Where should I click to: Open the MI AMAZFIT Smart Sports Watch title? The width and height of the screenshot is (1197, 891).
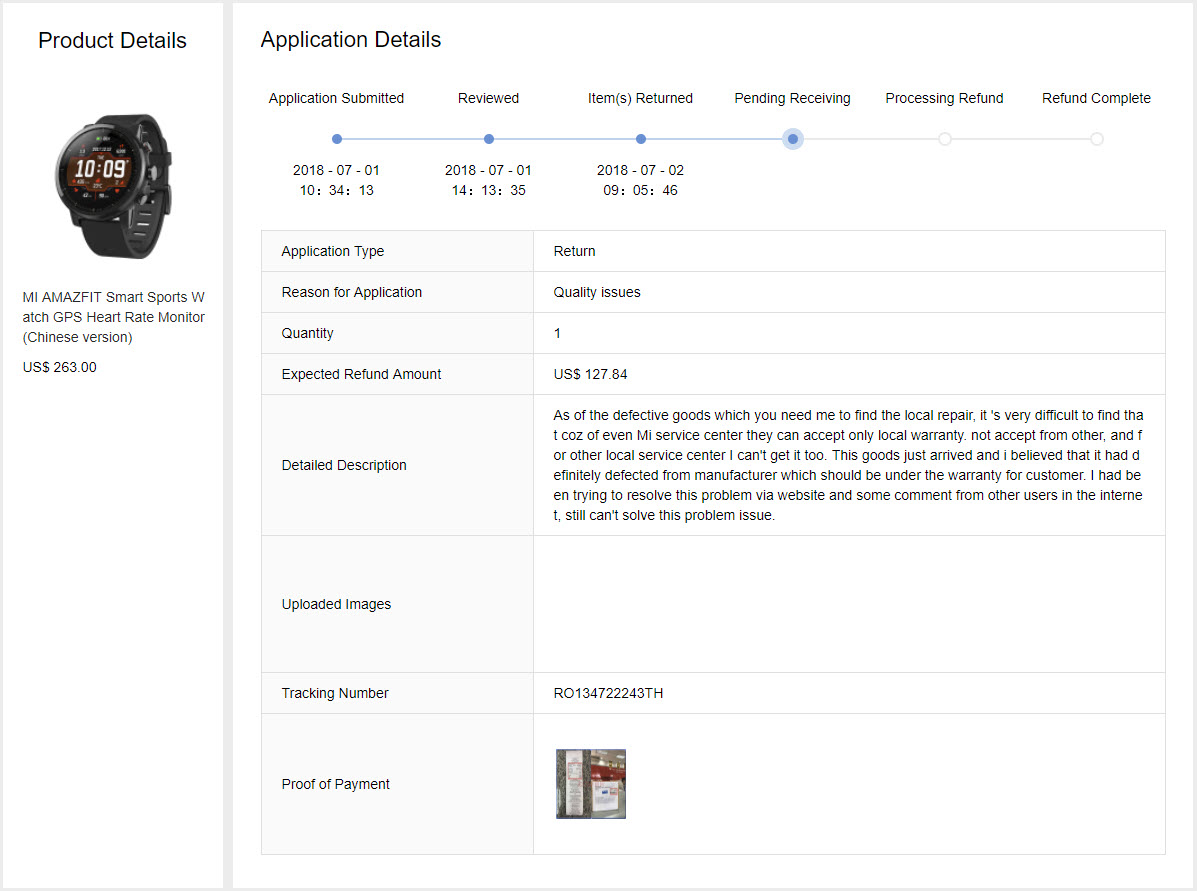(113, 317)
